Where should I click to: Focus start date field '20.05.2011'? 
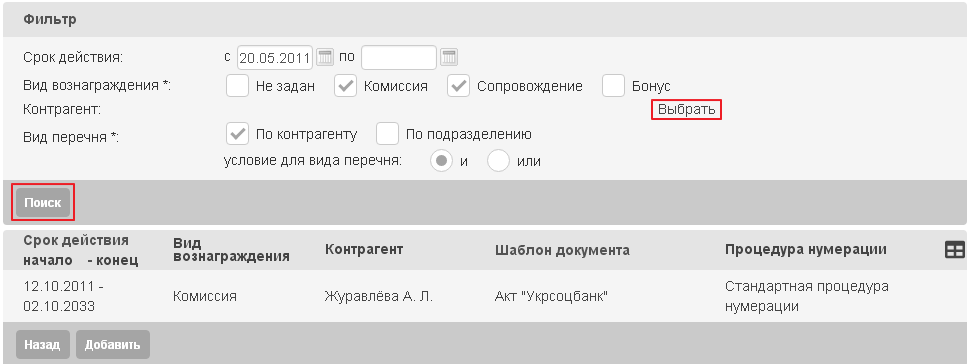pyautogui.click(x=275, y=58)
